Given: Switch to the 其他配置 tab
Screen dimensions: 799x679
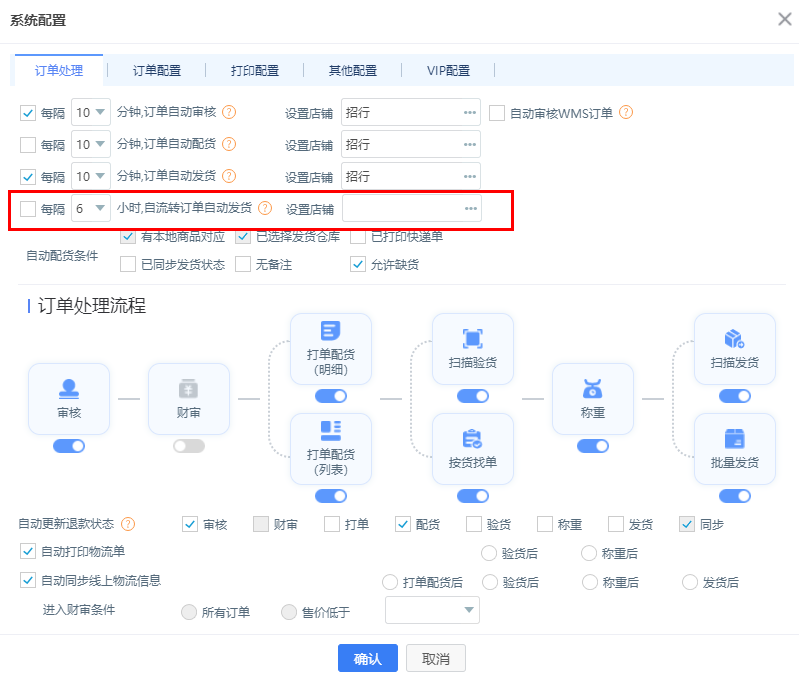Looking at the screenshot, I should click(x=353, y=70).
